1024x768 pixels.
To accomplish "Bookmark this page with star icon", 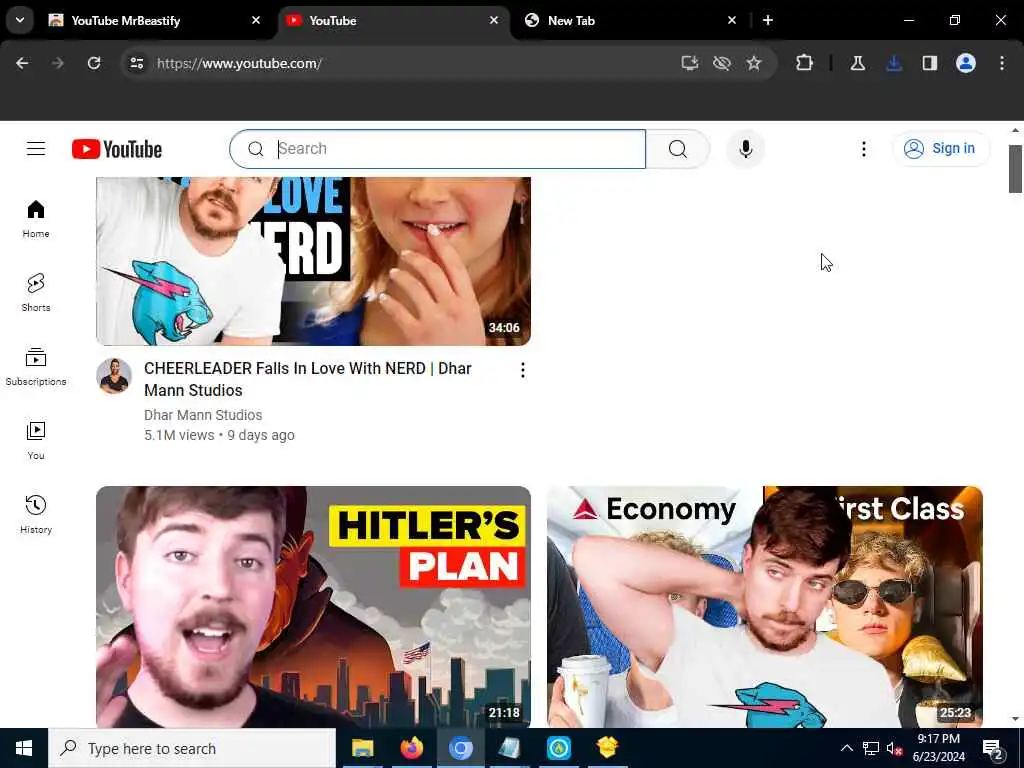I will [754, 63].
